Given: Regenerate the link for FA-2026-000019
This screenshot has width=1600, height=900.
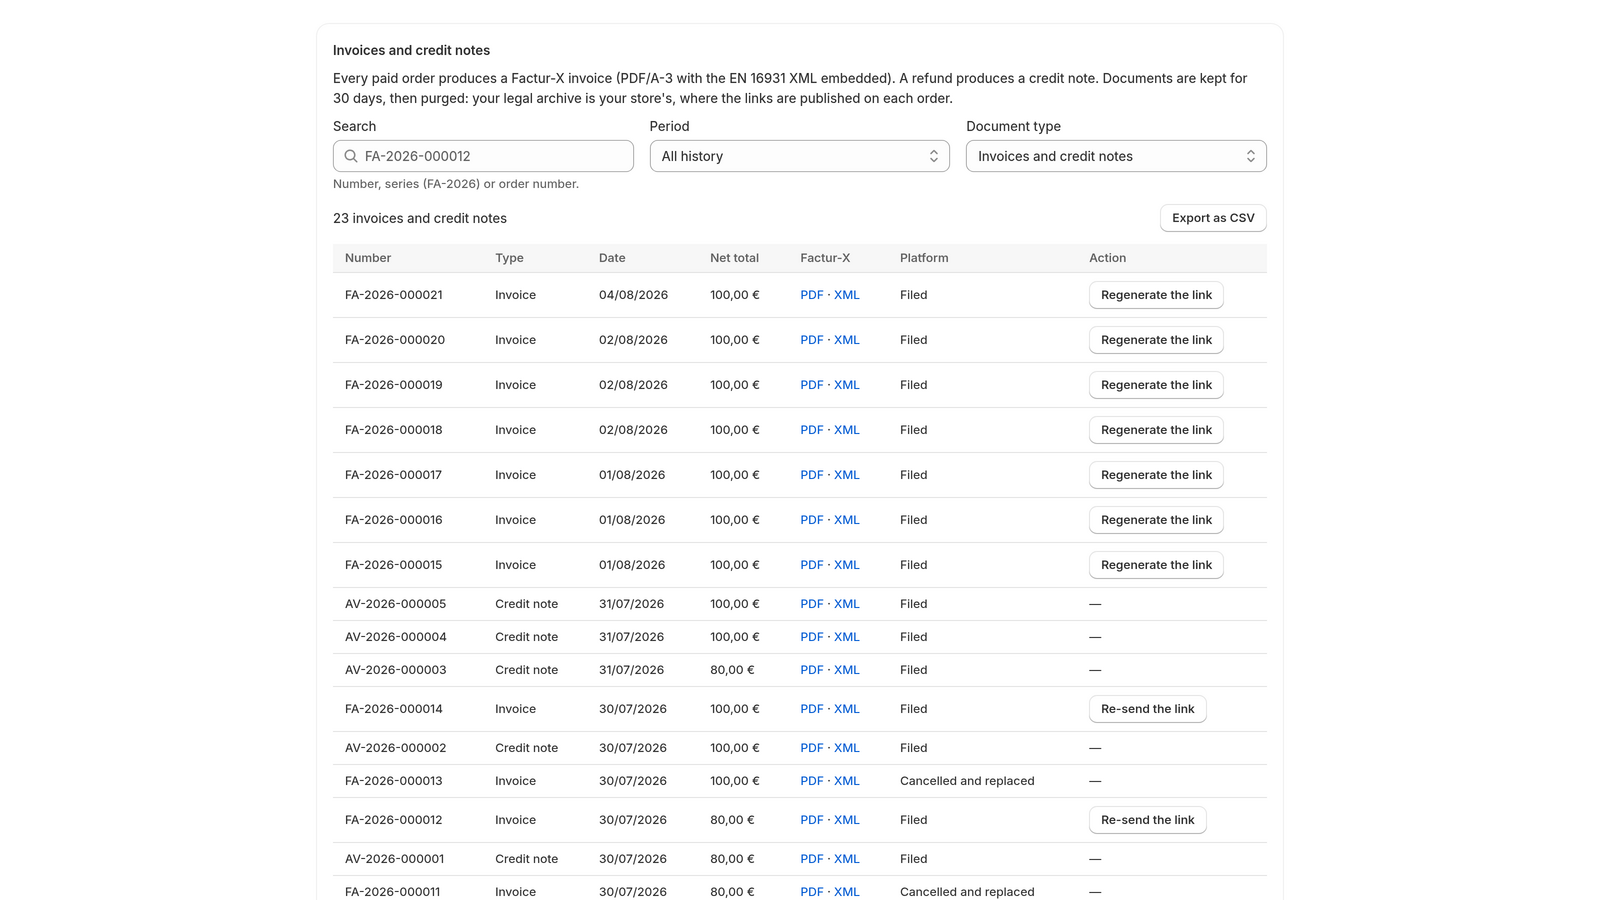Looking at the screenshot, I should 1156,385.
